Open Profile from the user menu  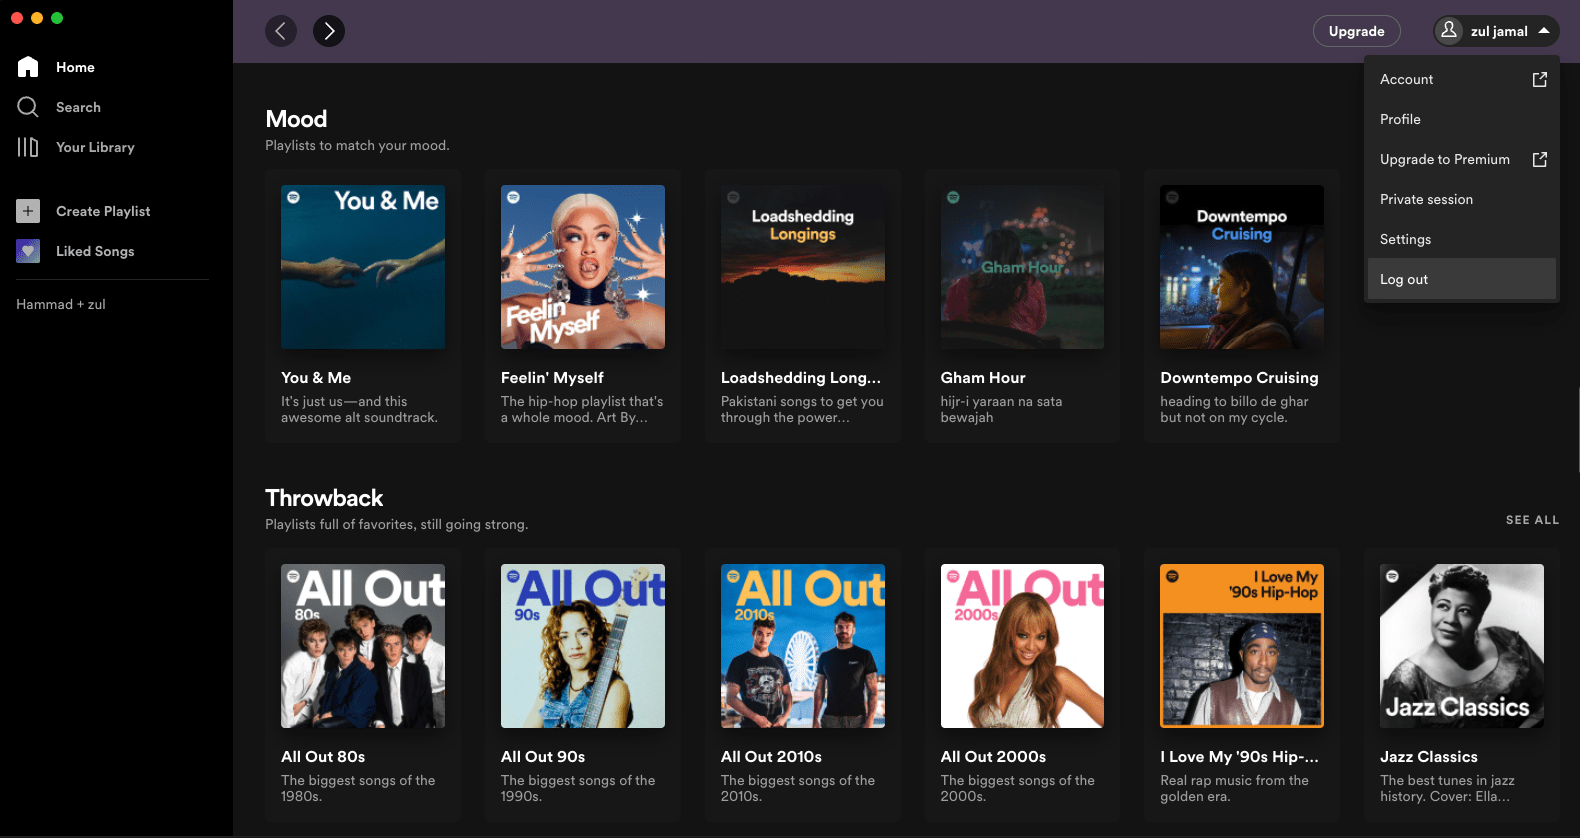tap(1461, 119)
